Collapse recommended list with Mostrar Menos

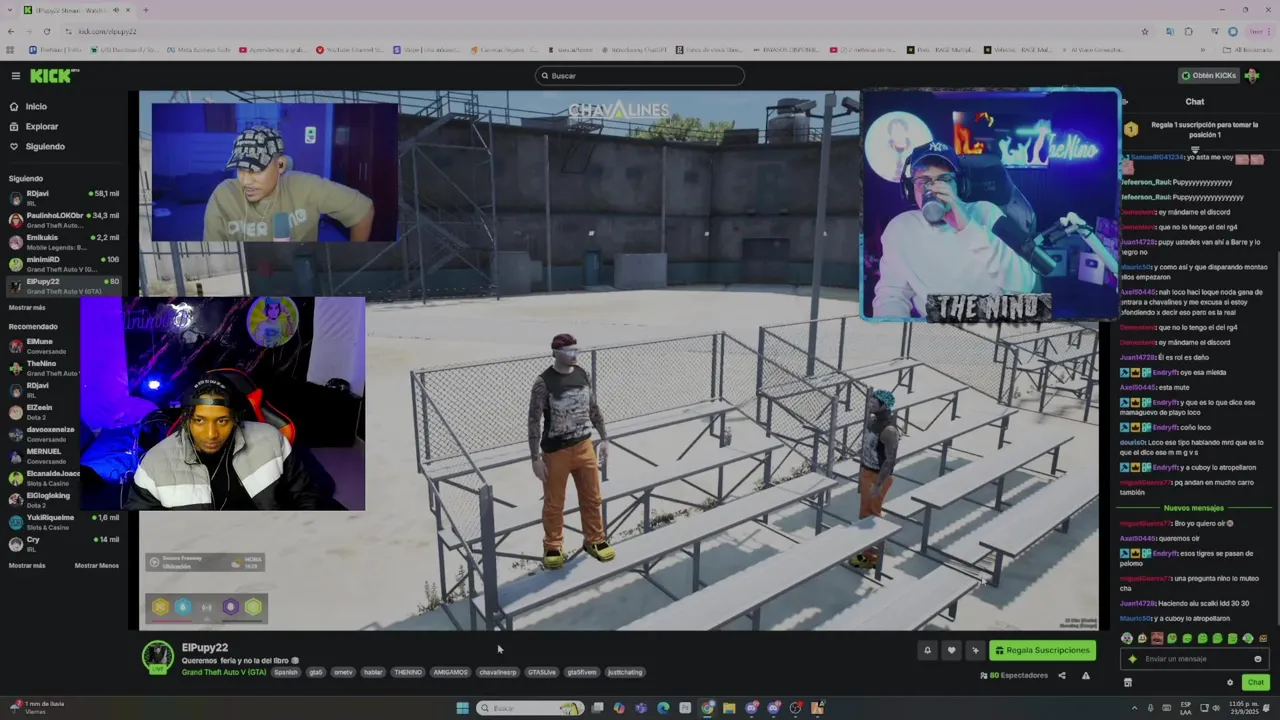(x=97, y=565)
